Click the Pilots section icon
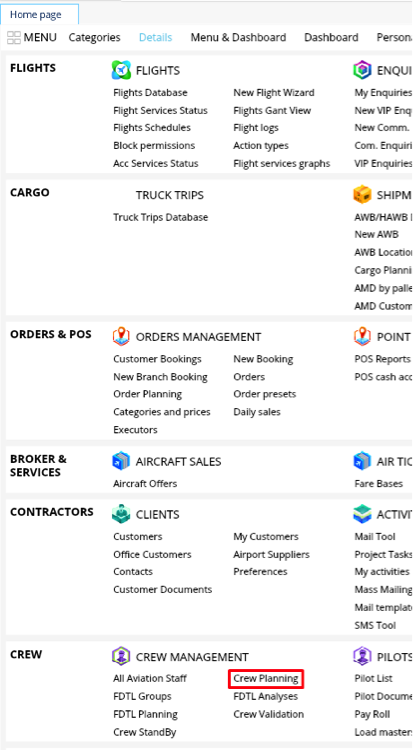The width and height of the screenshot is (413, 750). [362, 656]
